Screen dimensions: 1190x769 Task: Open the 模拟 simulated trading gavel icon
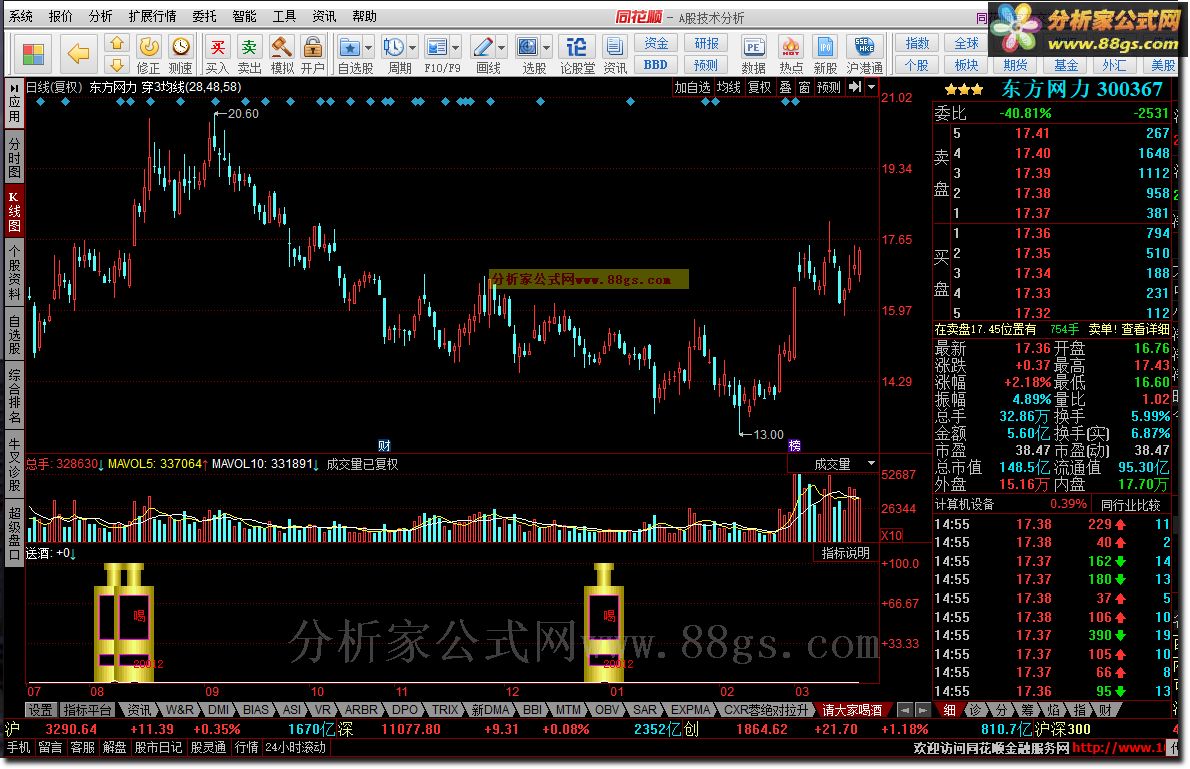coord(282,55)
